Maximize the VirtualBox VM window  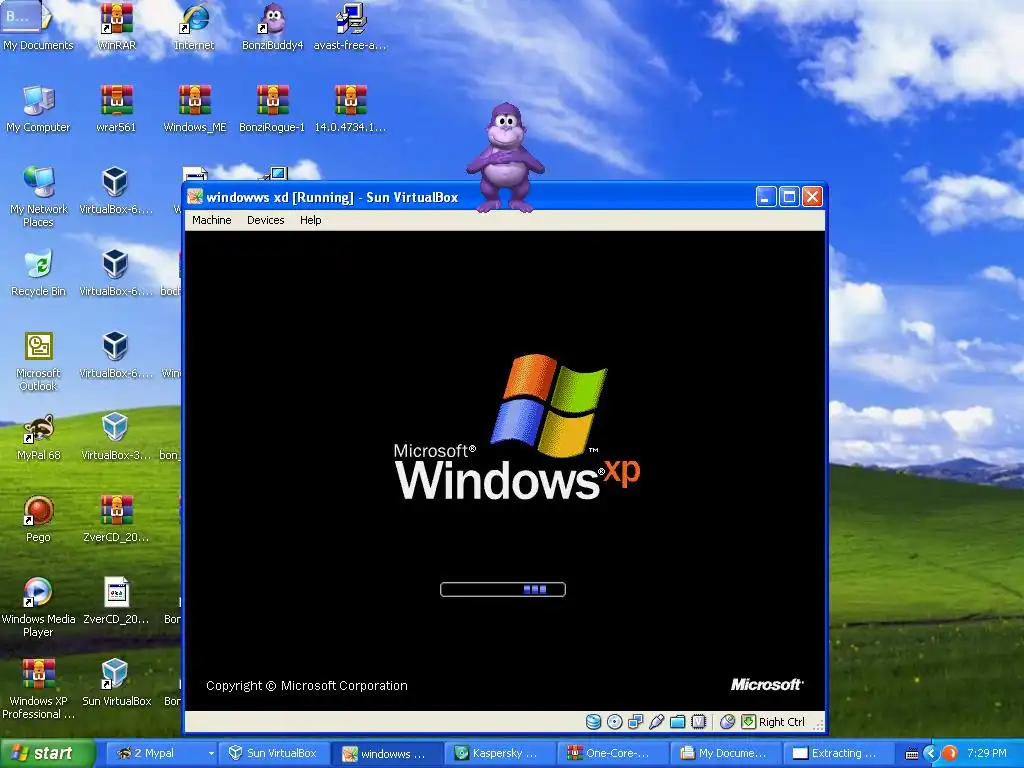point(789,197)
